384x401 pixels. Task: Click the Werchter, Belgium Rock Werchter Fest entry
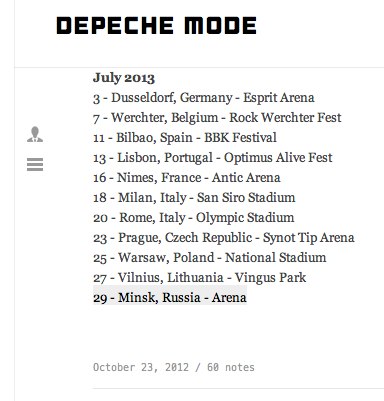[x=217, y=118]
